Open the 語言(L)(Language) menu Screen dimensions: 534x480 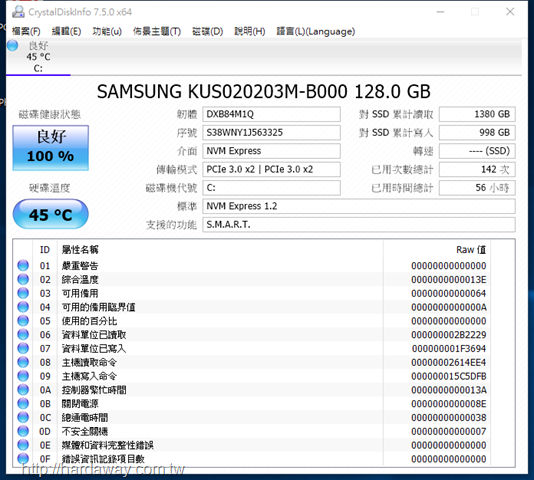click(316, 32)
